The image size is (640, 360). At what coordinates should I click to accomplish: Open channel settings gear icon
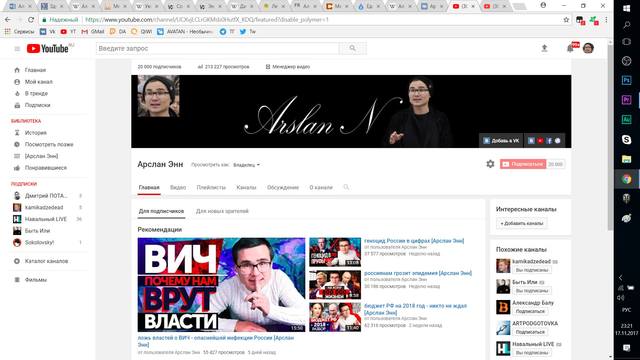pos(490,164)
